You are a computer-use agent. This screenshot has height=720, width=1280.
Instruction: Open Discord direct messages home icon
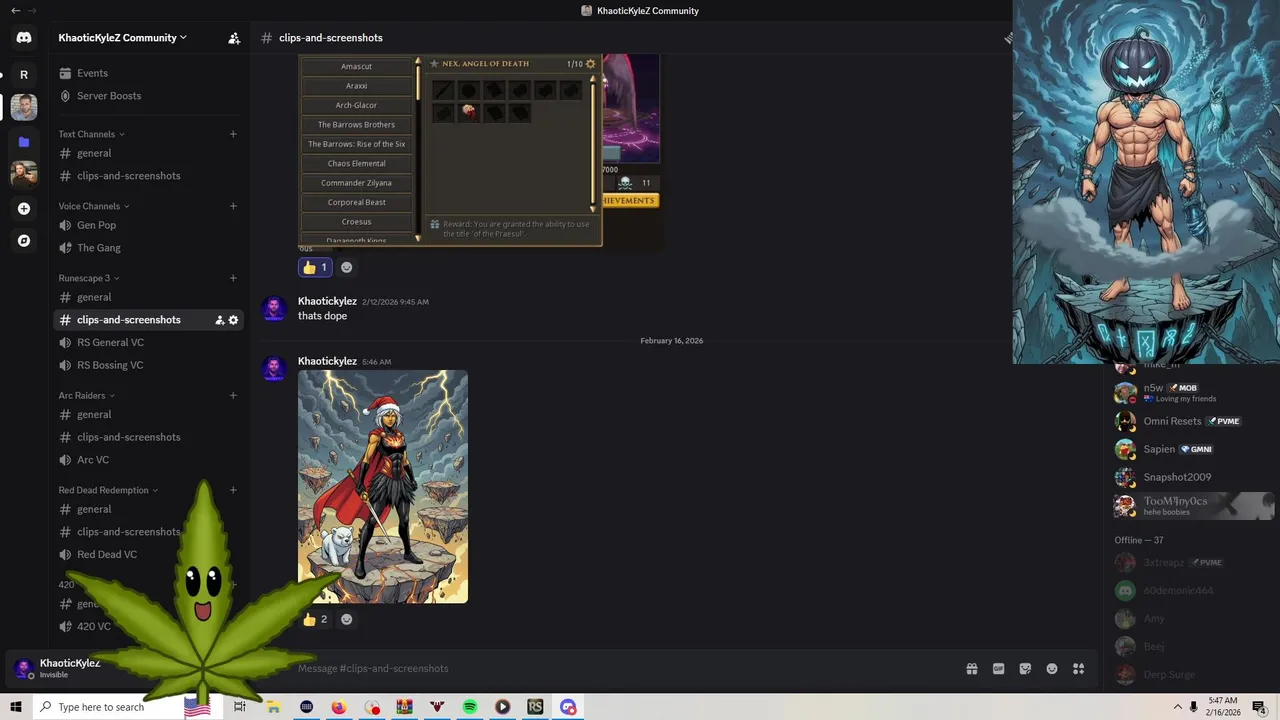coord(24,38)
